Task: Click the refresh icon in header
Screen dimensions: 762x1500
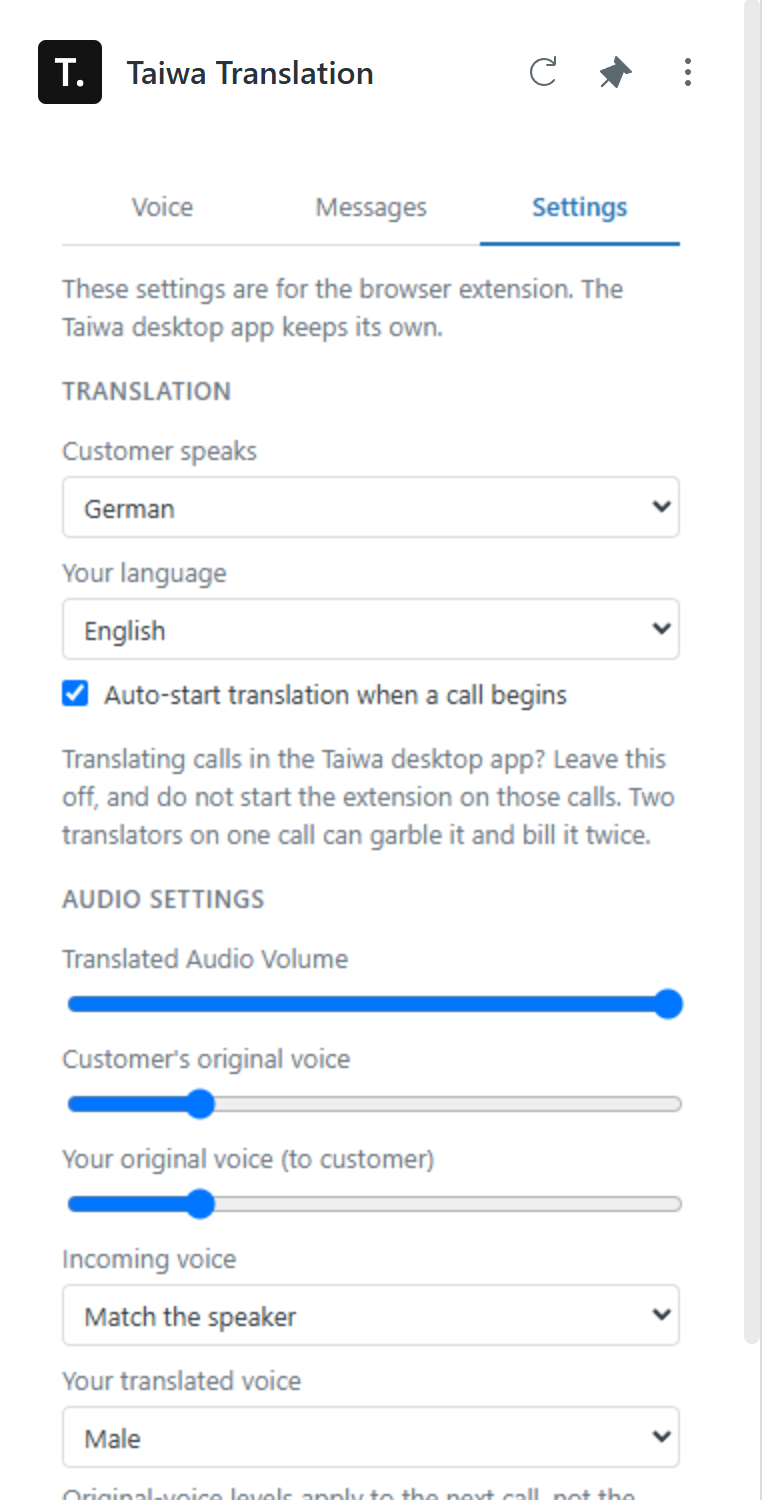Action: tap(543, 72)
